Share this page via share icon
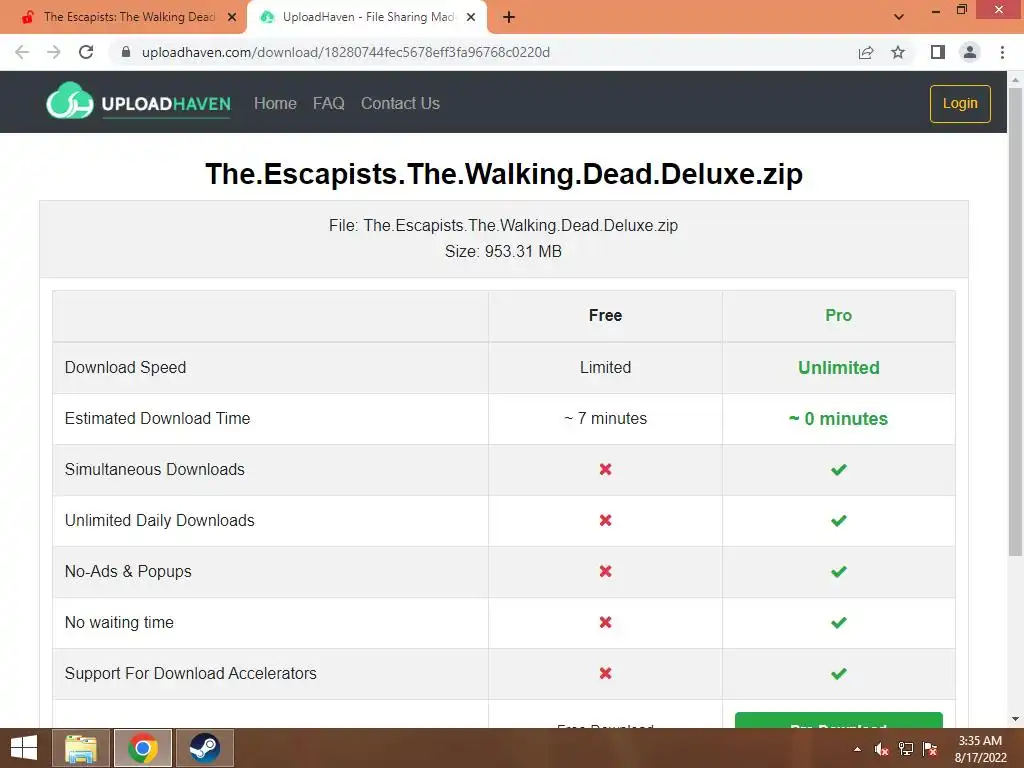 [x=866, y=52]
